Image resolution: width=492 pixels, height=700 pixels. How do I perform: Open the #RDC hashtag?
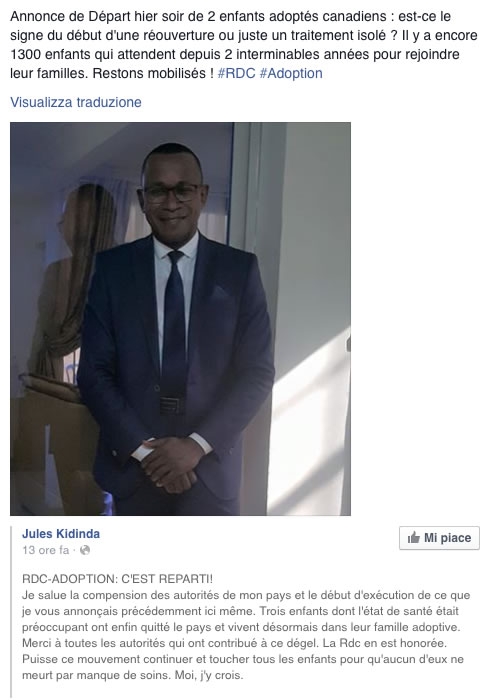point(236,73)
